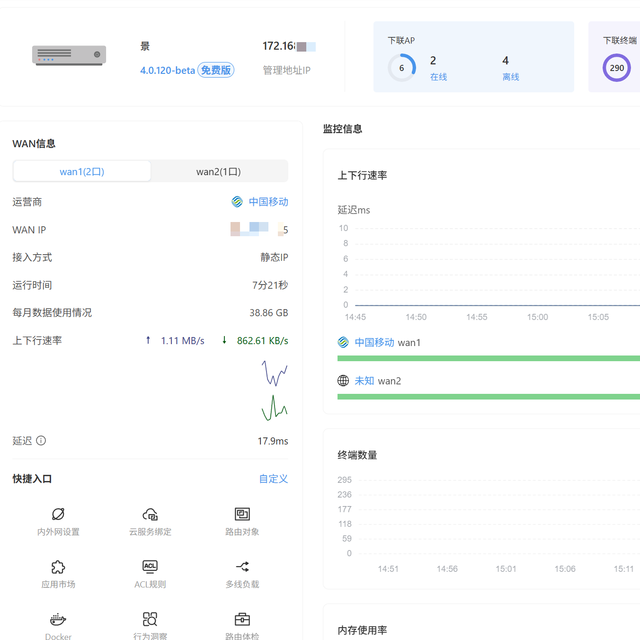Click the 7分21秒 uptime value
The height and width of the screenshot is (640, 640).
click(270, 285)
